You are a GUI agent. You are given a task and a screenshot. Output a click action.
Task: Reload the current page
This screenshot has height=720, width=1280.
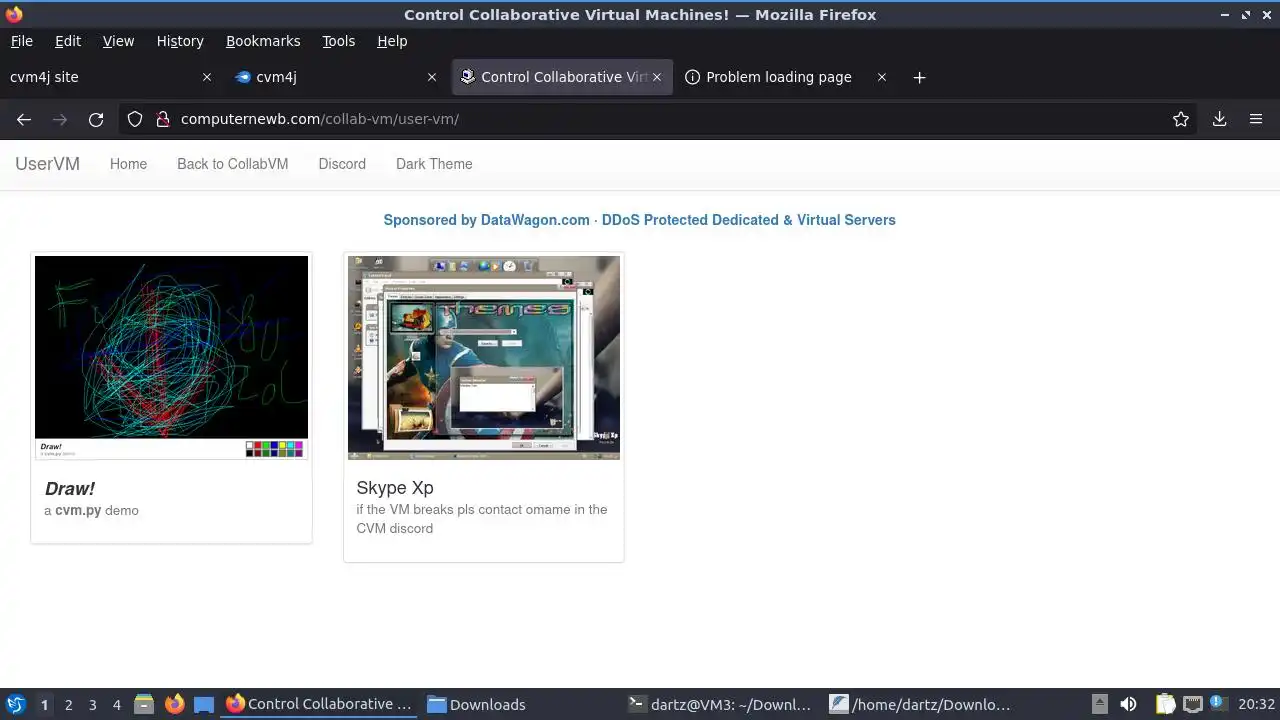coord(96,119)
